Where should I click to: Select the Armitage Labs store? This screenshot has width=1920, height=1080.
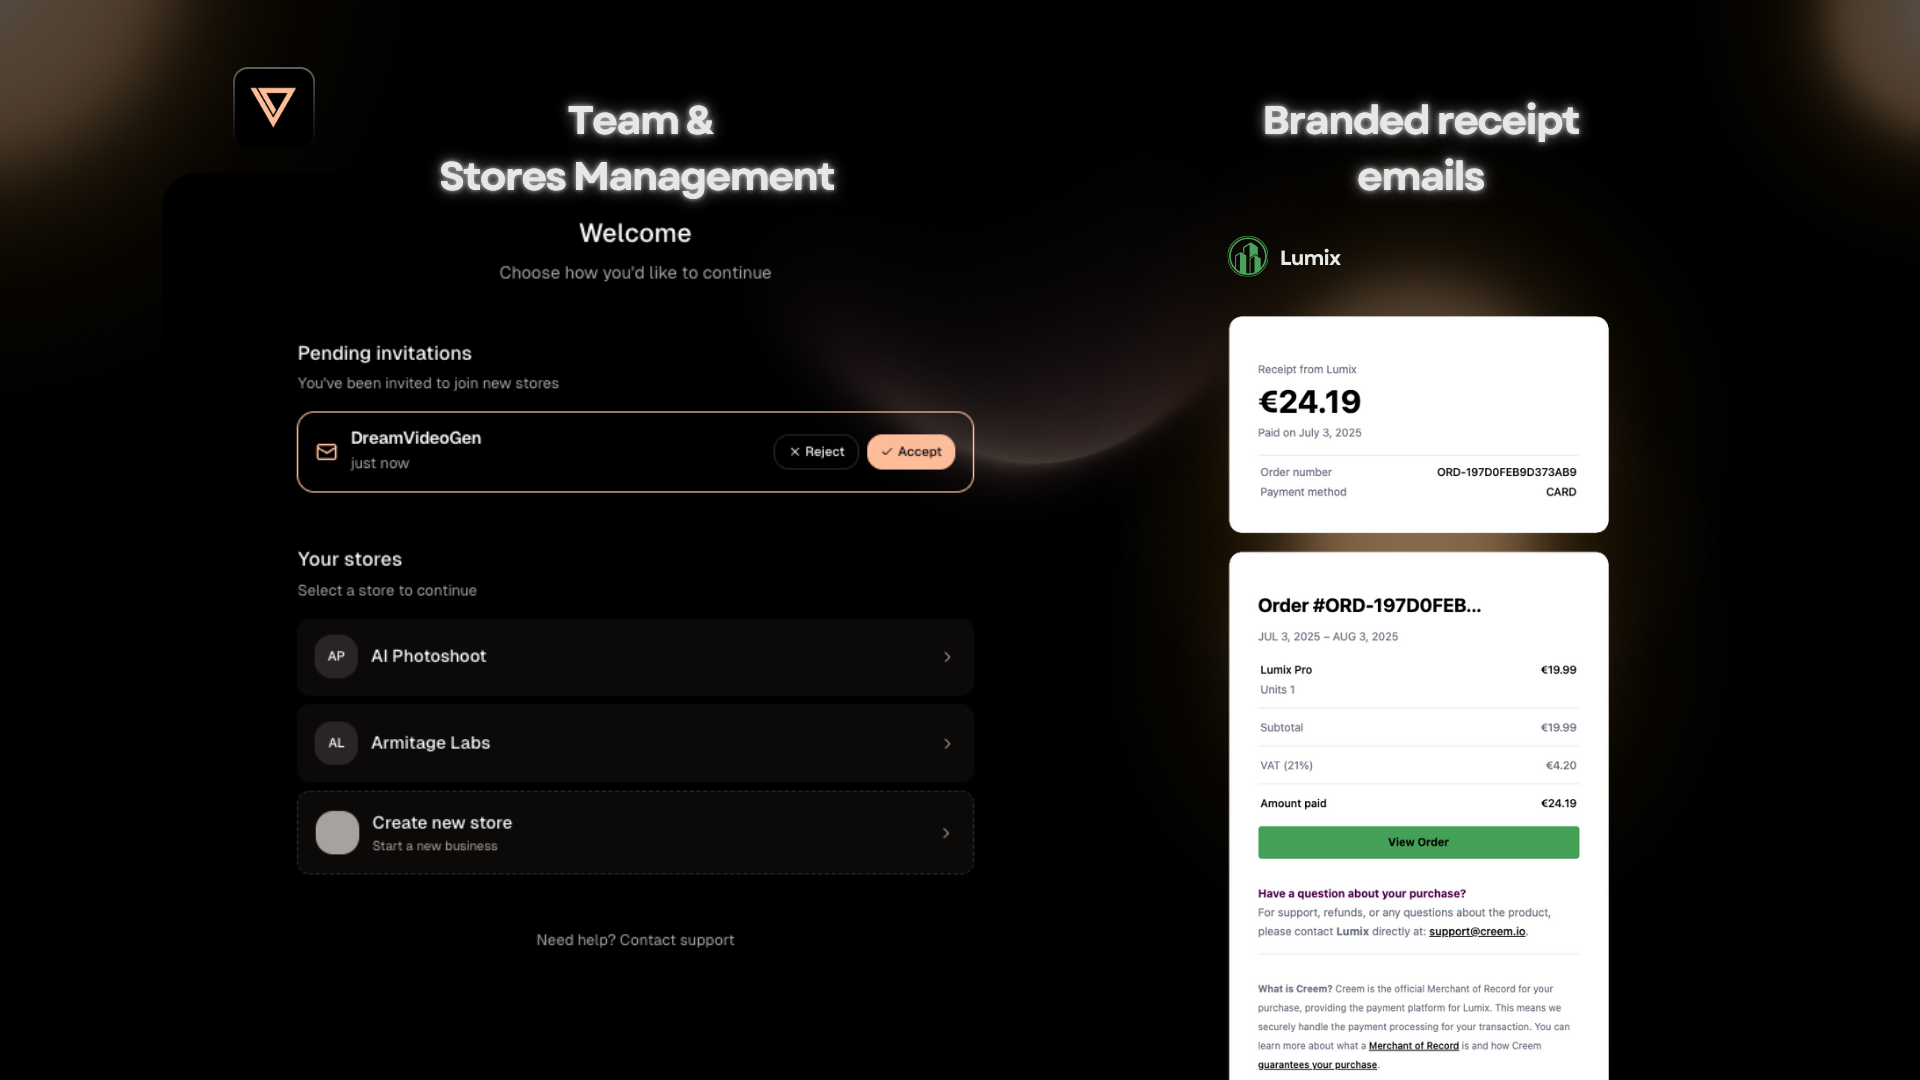[635, 743]
